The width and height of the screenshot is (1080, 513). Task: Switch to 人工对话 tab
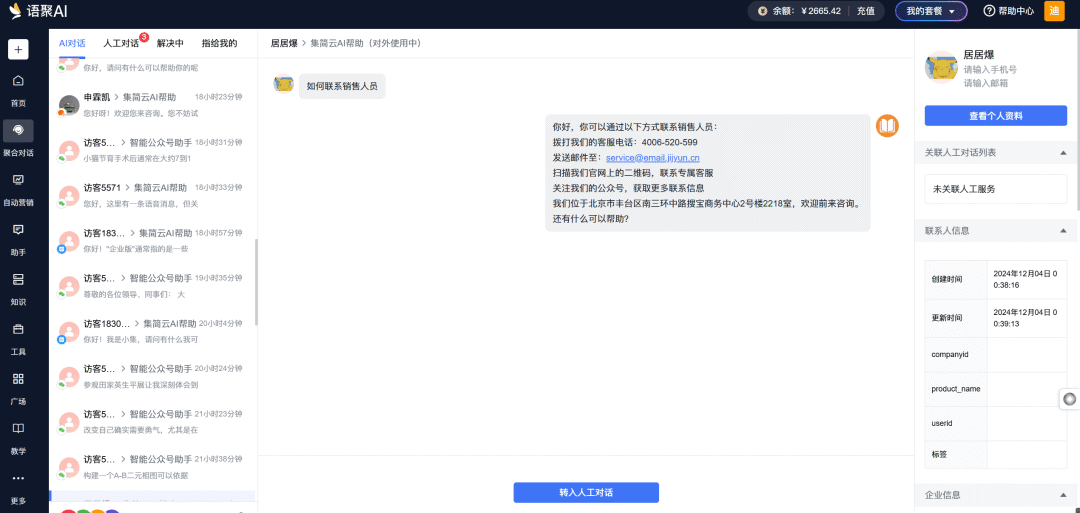[121, 43]
